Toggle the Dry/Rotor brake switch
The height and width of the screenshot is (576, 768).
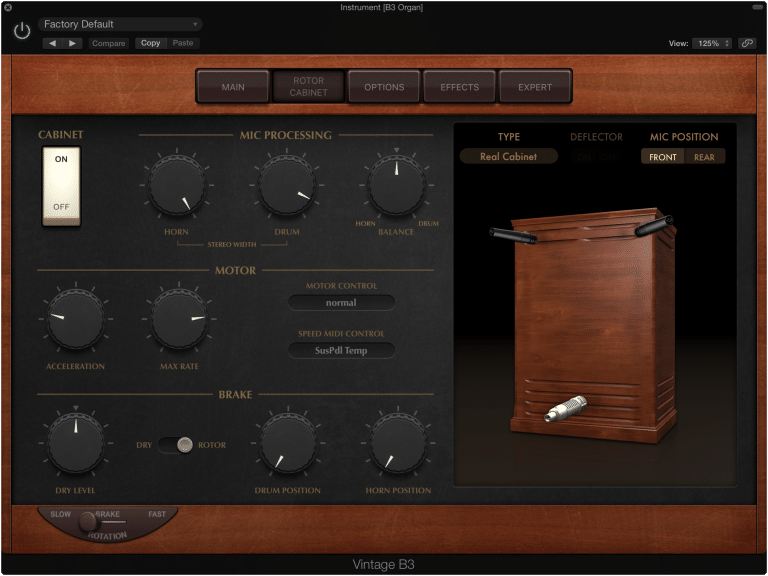(x=176, y=445)
